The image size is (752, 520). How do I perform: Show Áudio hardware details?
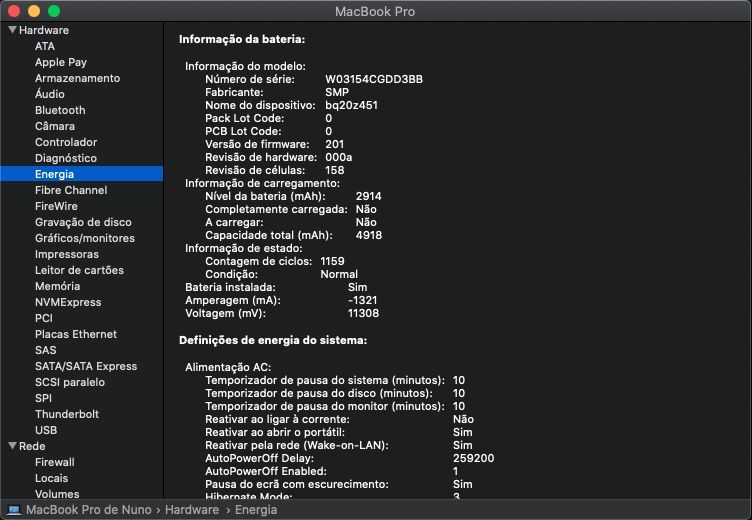coord(49,94)
